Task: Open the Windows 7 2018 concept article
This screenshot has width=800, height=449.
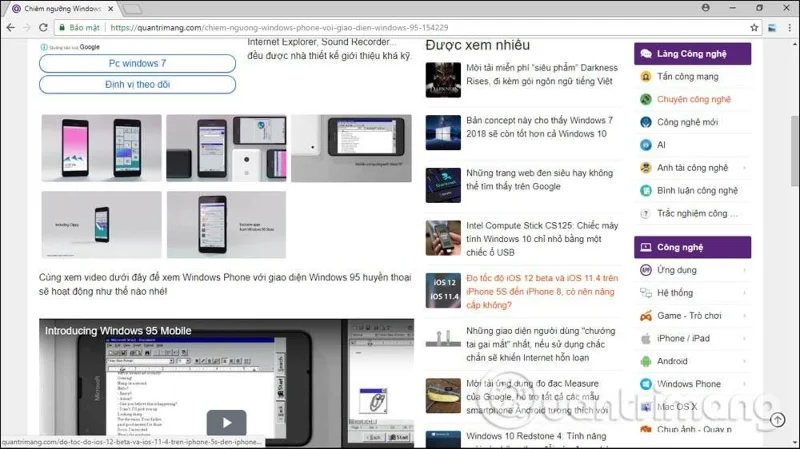Action: [x=539, y=127]
